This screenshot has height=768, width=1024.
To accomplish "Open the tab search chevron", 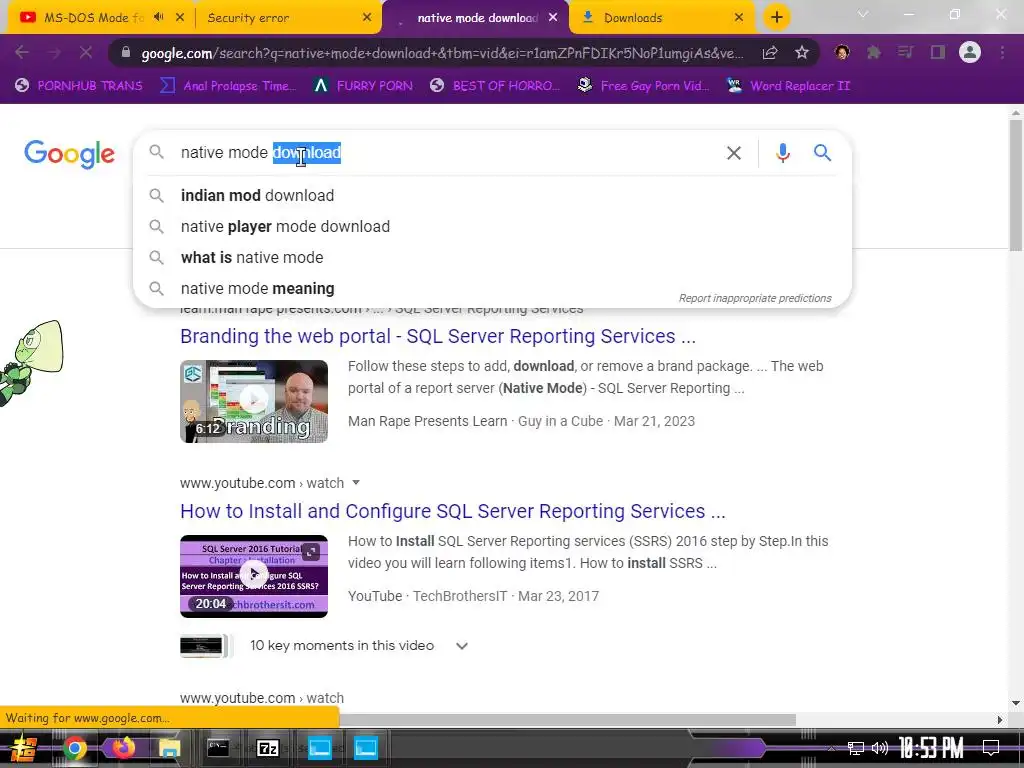I will (x=863, y=14).
